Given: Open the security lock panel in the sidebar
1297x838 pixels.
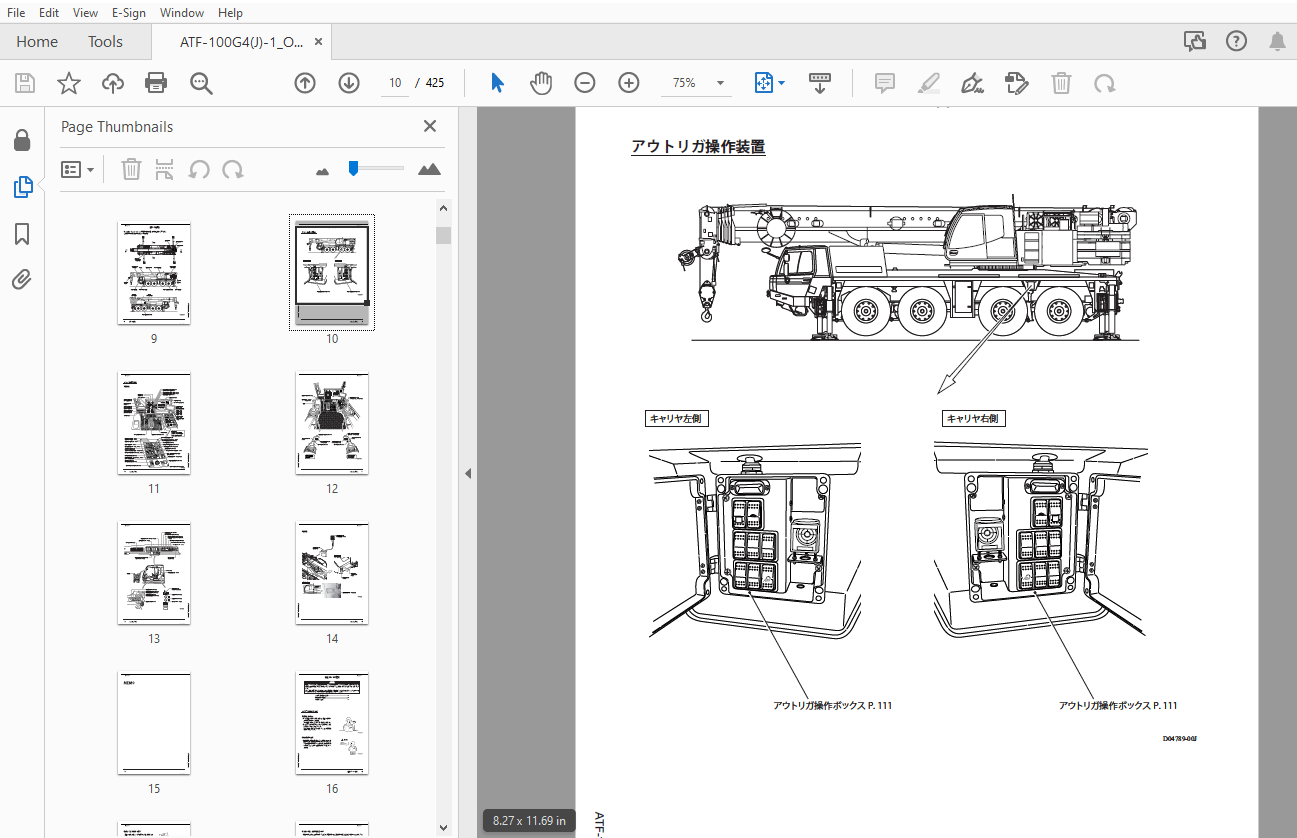Looking at the screenshot, I should 22,140.
